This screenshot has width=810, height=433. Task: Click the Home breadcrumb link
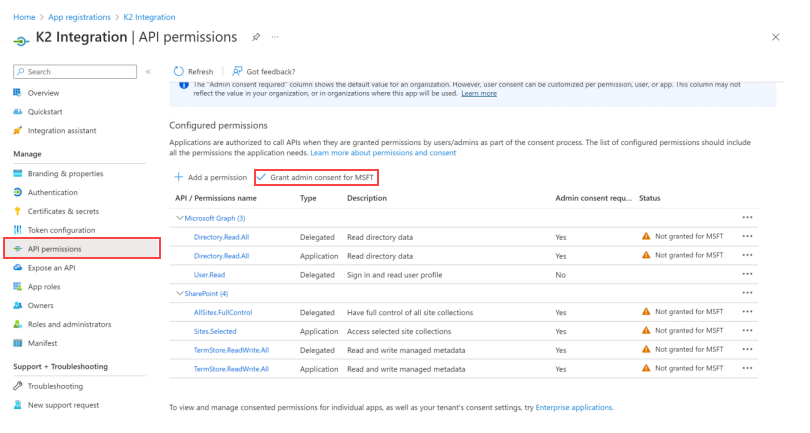click(24, 17)
